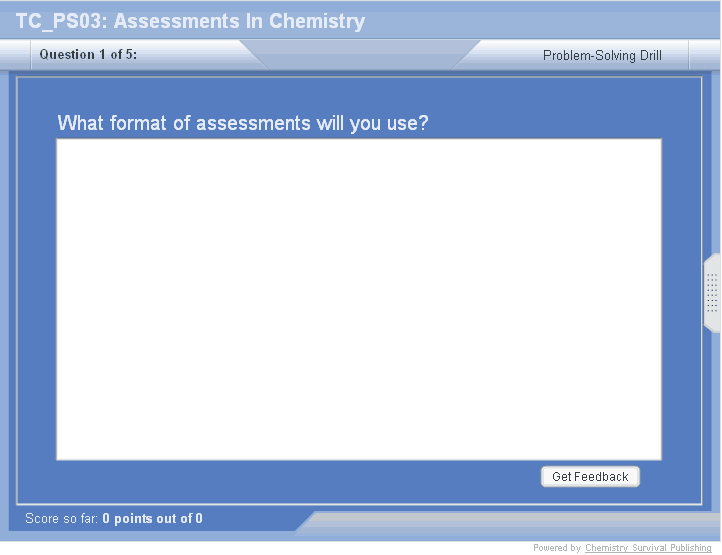Expand the dotted side panel handle
Viewport: 722px width, 555px height.
(x=712, y=293)
